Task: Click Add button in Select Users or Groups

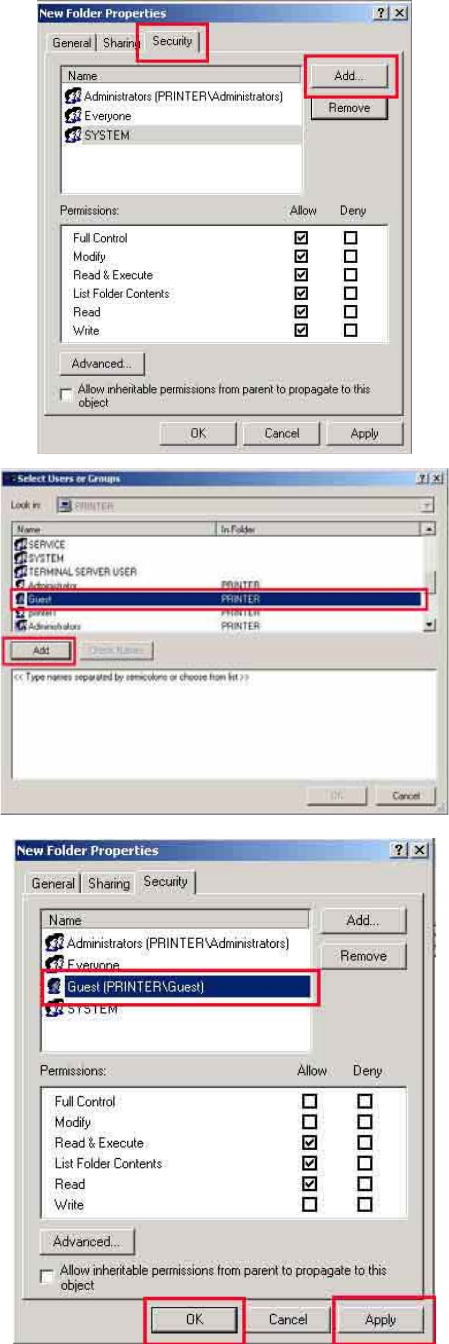Action: pos(42,650)
